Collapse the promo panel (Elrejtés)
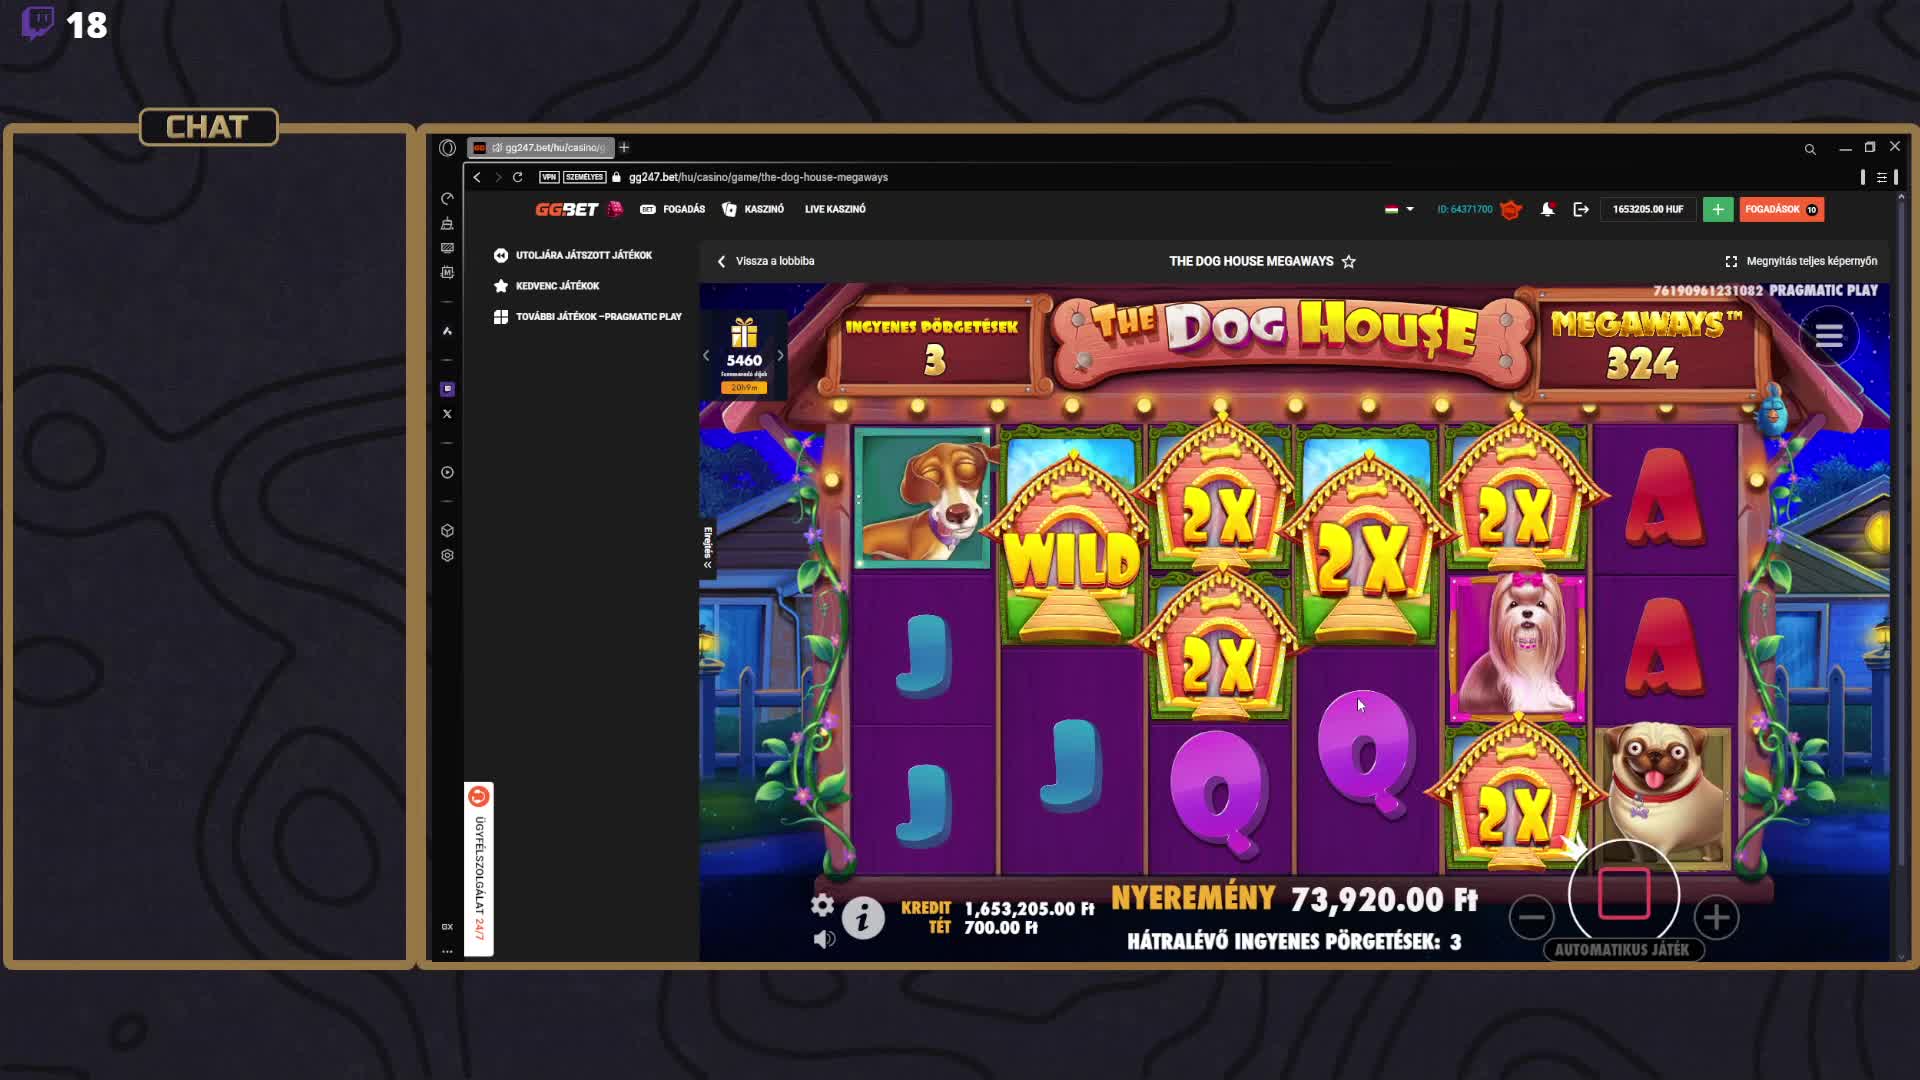1920x1080 pixels. pyautogui.click(x=707, y=548)
